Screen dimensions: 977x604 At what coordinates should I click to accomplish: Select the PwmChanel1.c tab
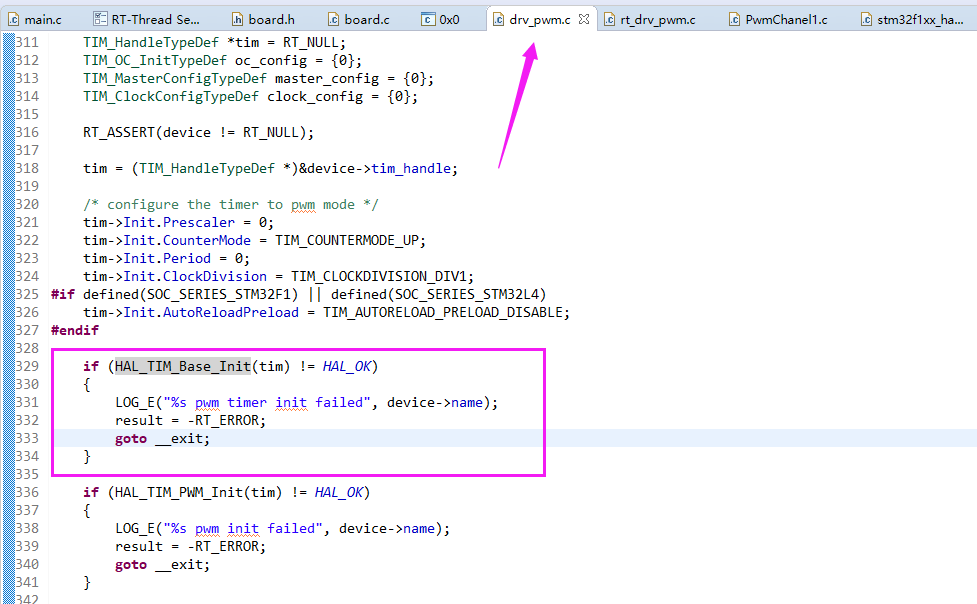pyautogui.click(x=786, y=19)
